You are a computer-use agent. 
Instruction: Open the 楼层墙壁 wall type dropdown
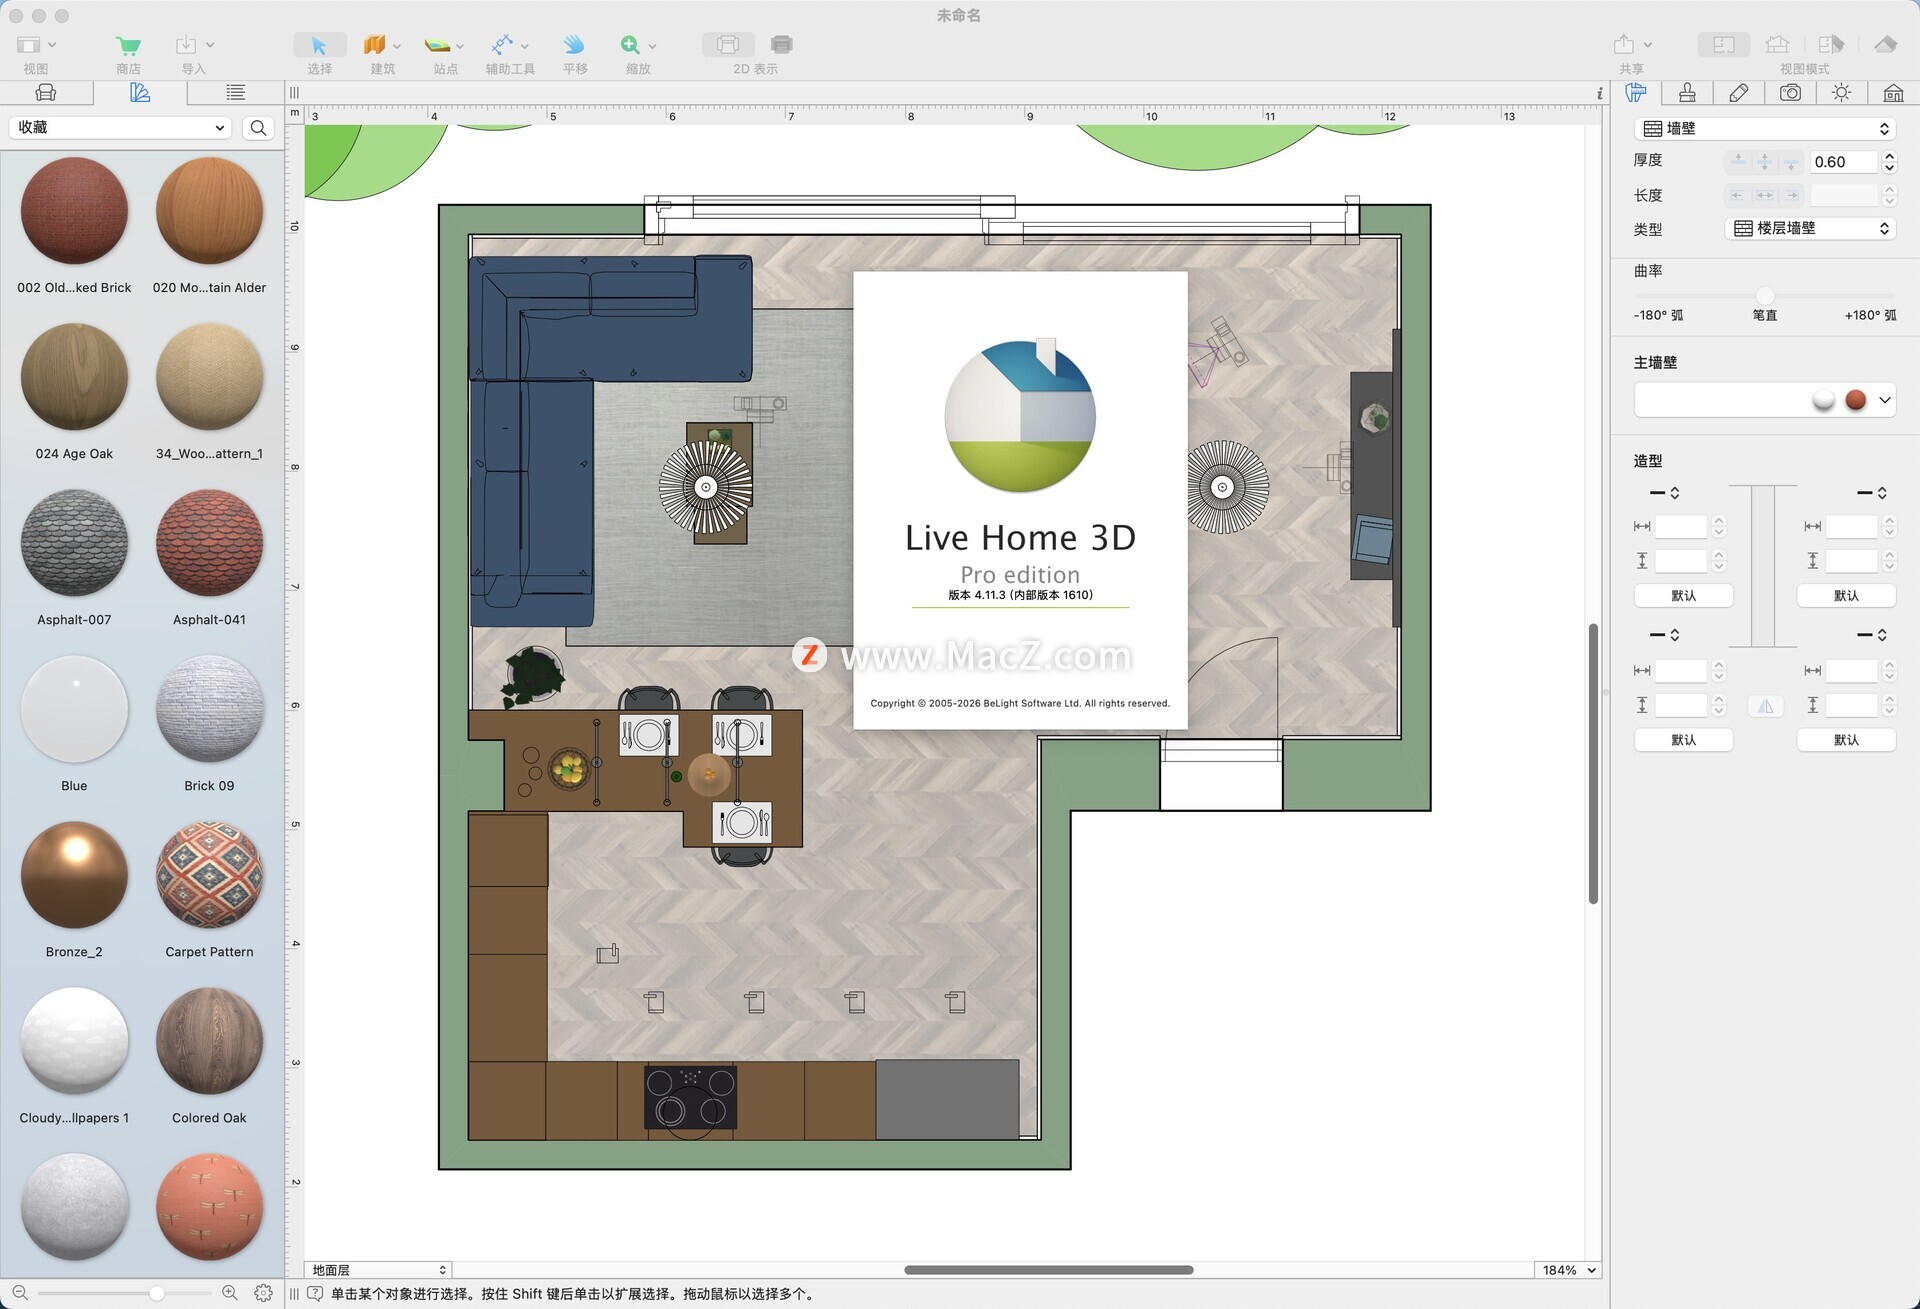[1811, 229]
